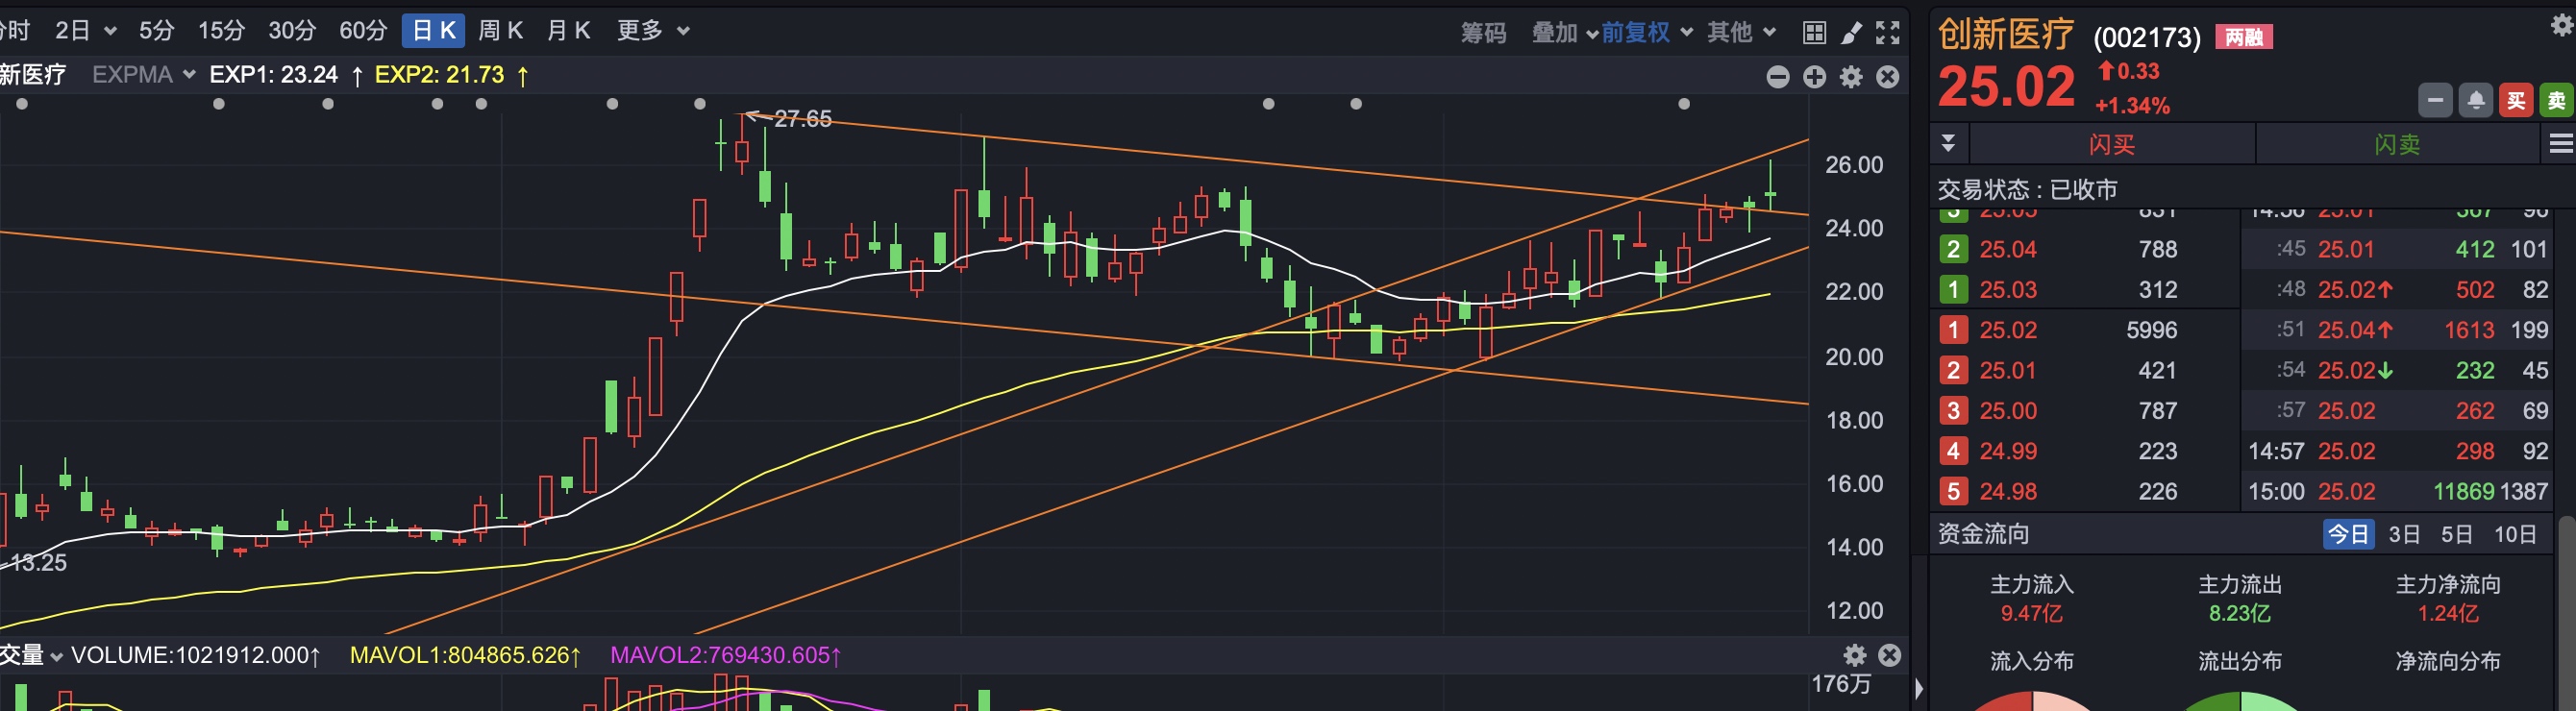The width and height of the screenshot is (2576, 711).
Task: Open the 其他 other options dropdown
Action: [1741, 33]
